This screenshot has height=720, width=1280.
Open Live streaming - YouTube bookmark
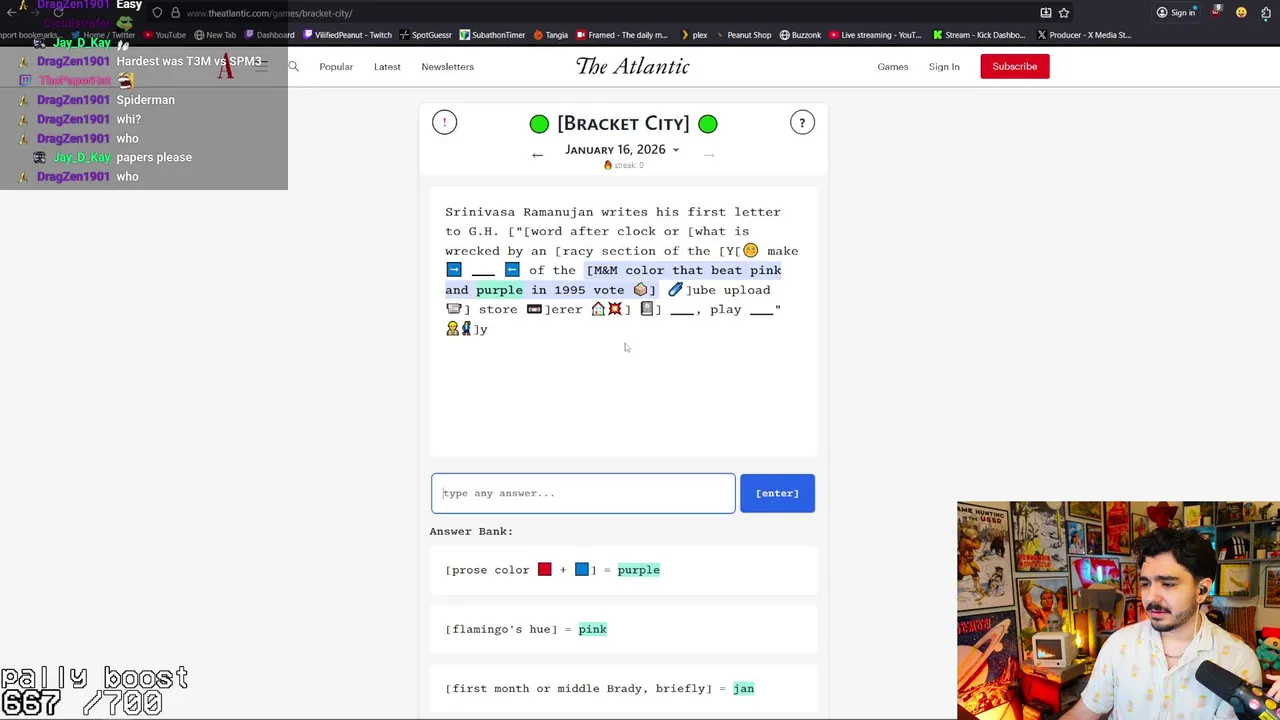875,35
